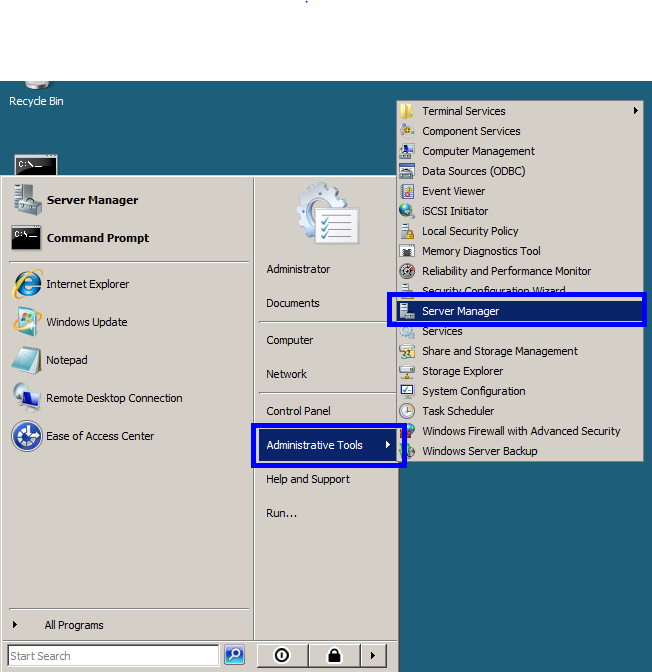Open the Notepad icon

pos(27,360)
